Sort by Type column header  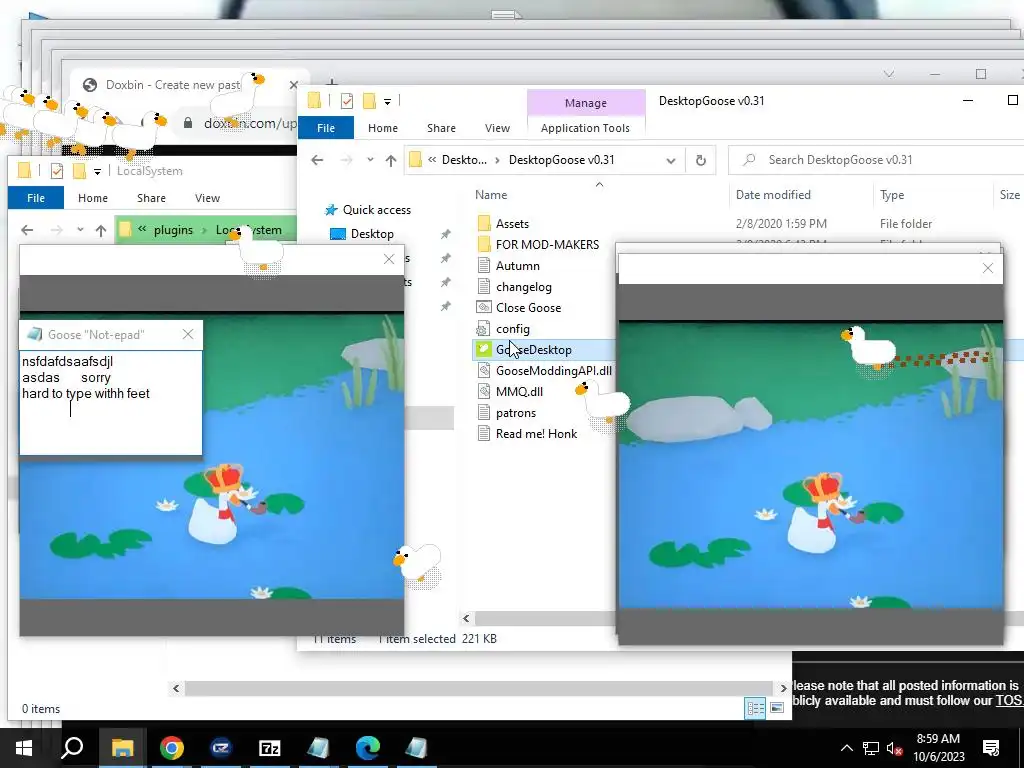click(892, 195)
